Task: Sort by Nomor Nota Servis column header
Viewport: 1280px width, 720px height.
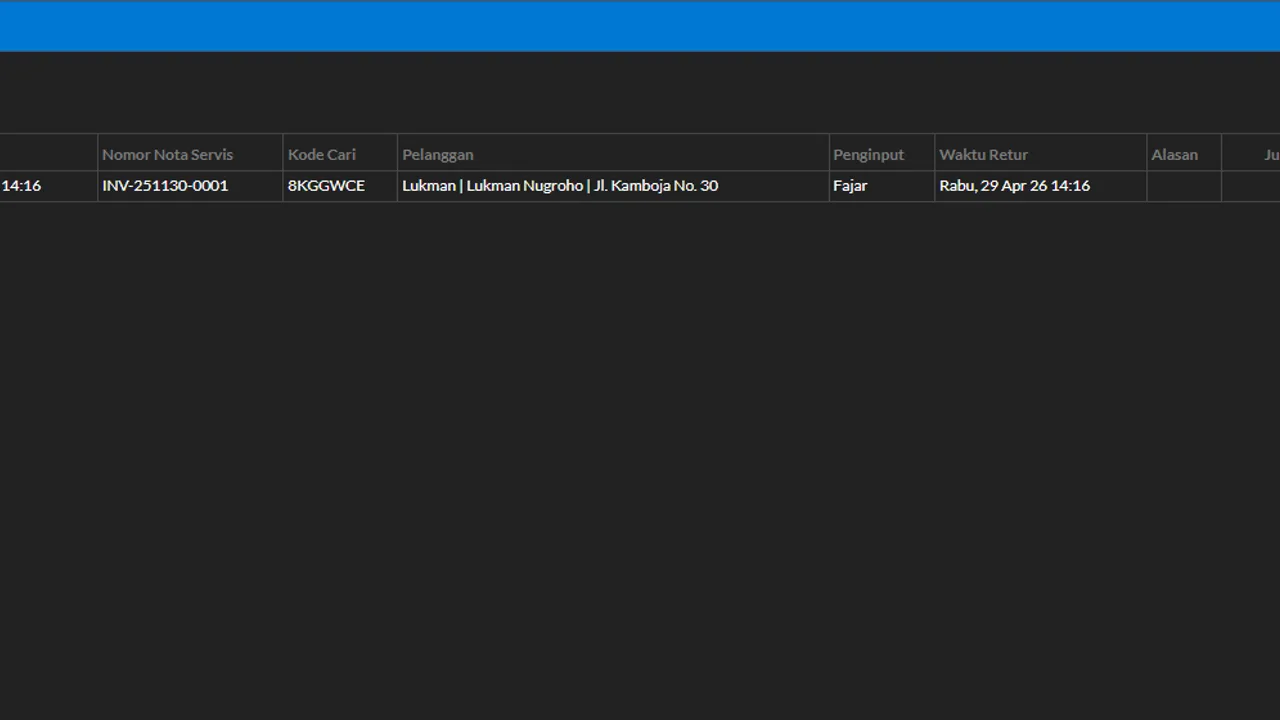Action: pos(190,154)
